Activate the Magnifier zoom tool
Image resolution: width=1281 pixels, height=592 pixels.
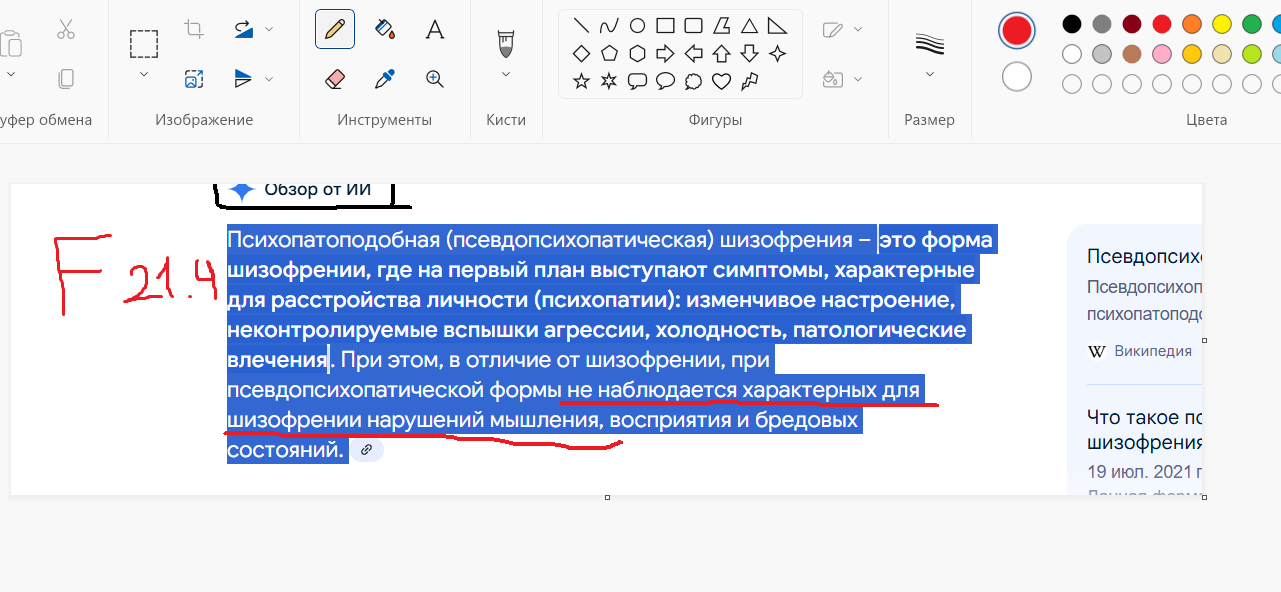[x=435, y=78]
